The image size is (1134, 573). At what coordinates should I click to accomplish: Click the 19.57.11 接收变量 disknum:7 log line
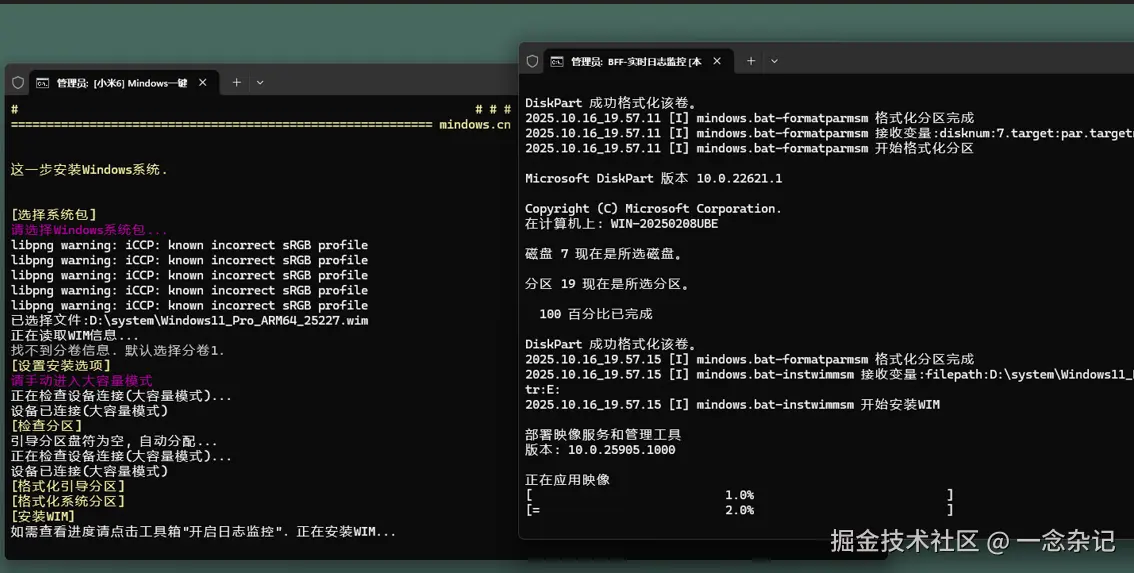tap(830, 133)
